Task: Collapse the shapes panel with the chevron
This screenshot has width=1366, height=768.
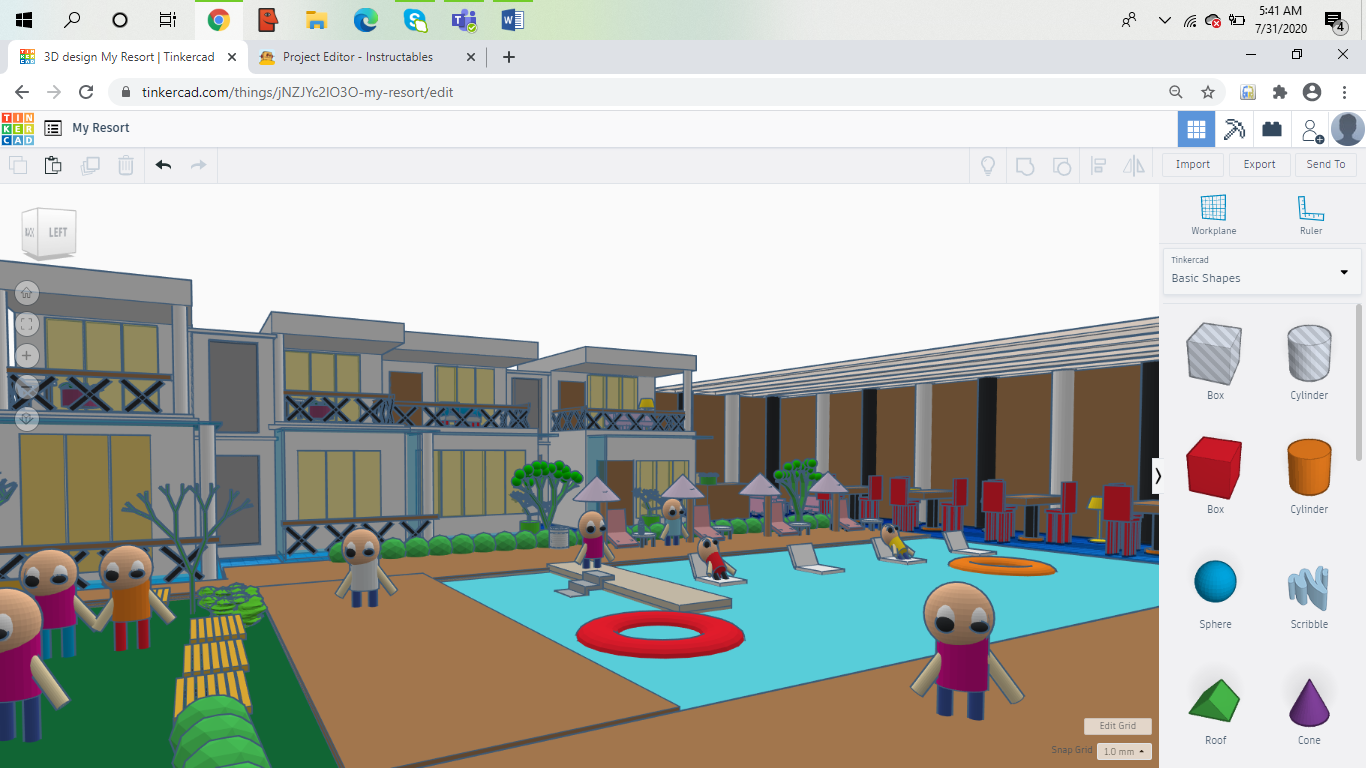Action: click(x=1158, y=476)
